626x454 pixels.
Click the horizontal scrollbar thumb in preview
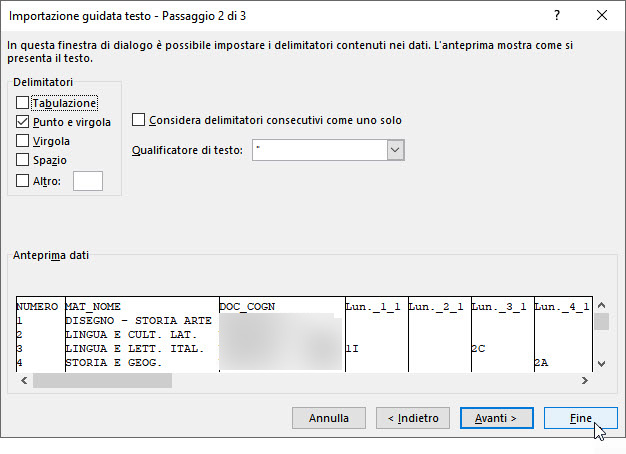tap(102, 381)
